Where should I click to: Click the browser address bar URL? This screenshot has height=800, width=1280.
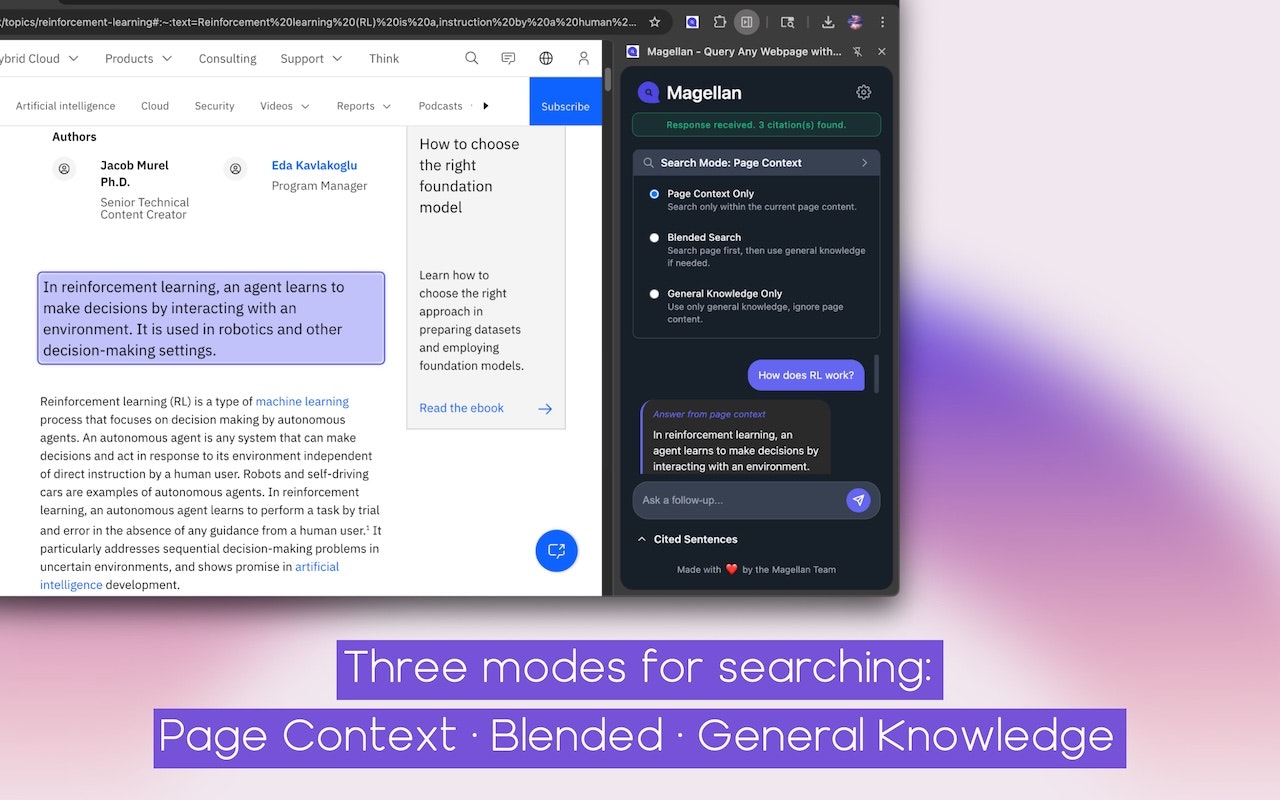point(320,21)
